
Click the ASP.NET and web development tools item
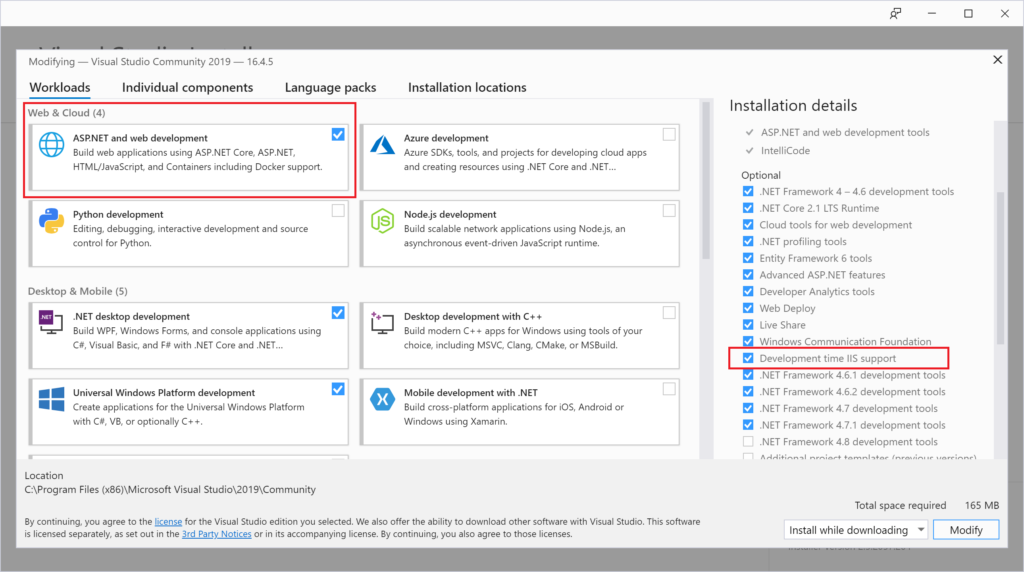click(845, 133)
